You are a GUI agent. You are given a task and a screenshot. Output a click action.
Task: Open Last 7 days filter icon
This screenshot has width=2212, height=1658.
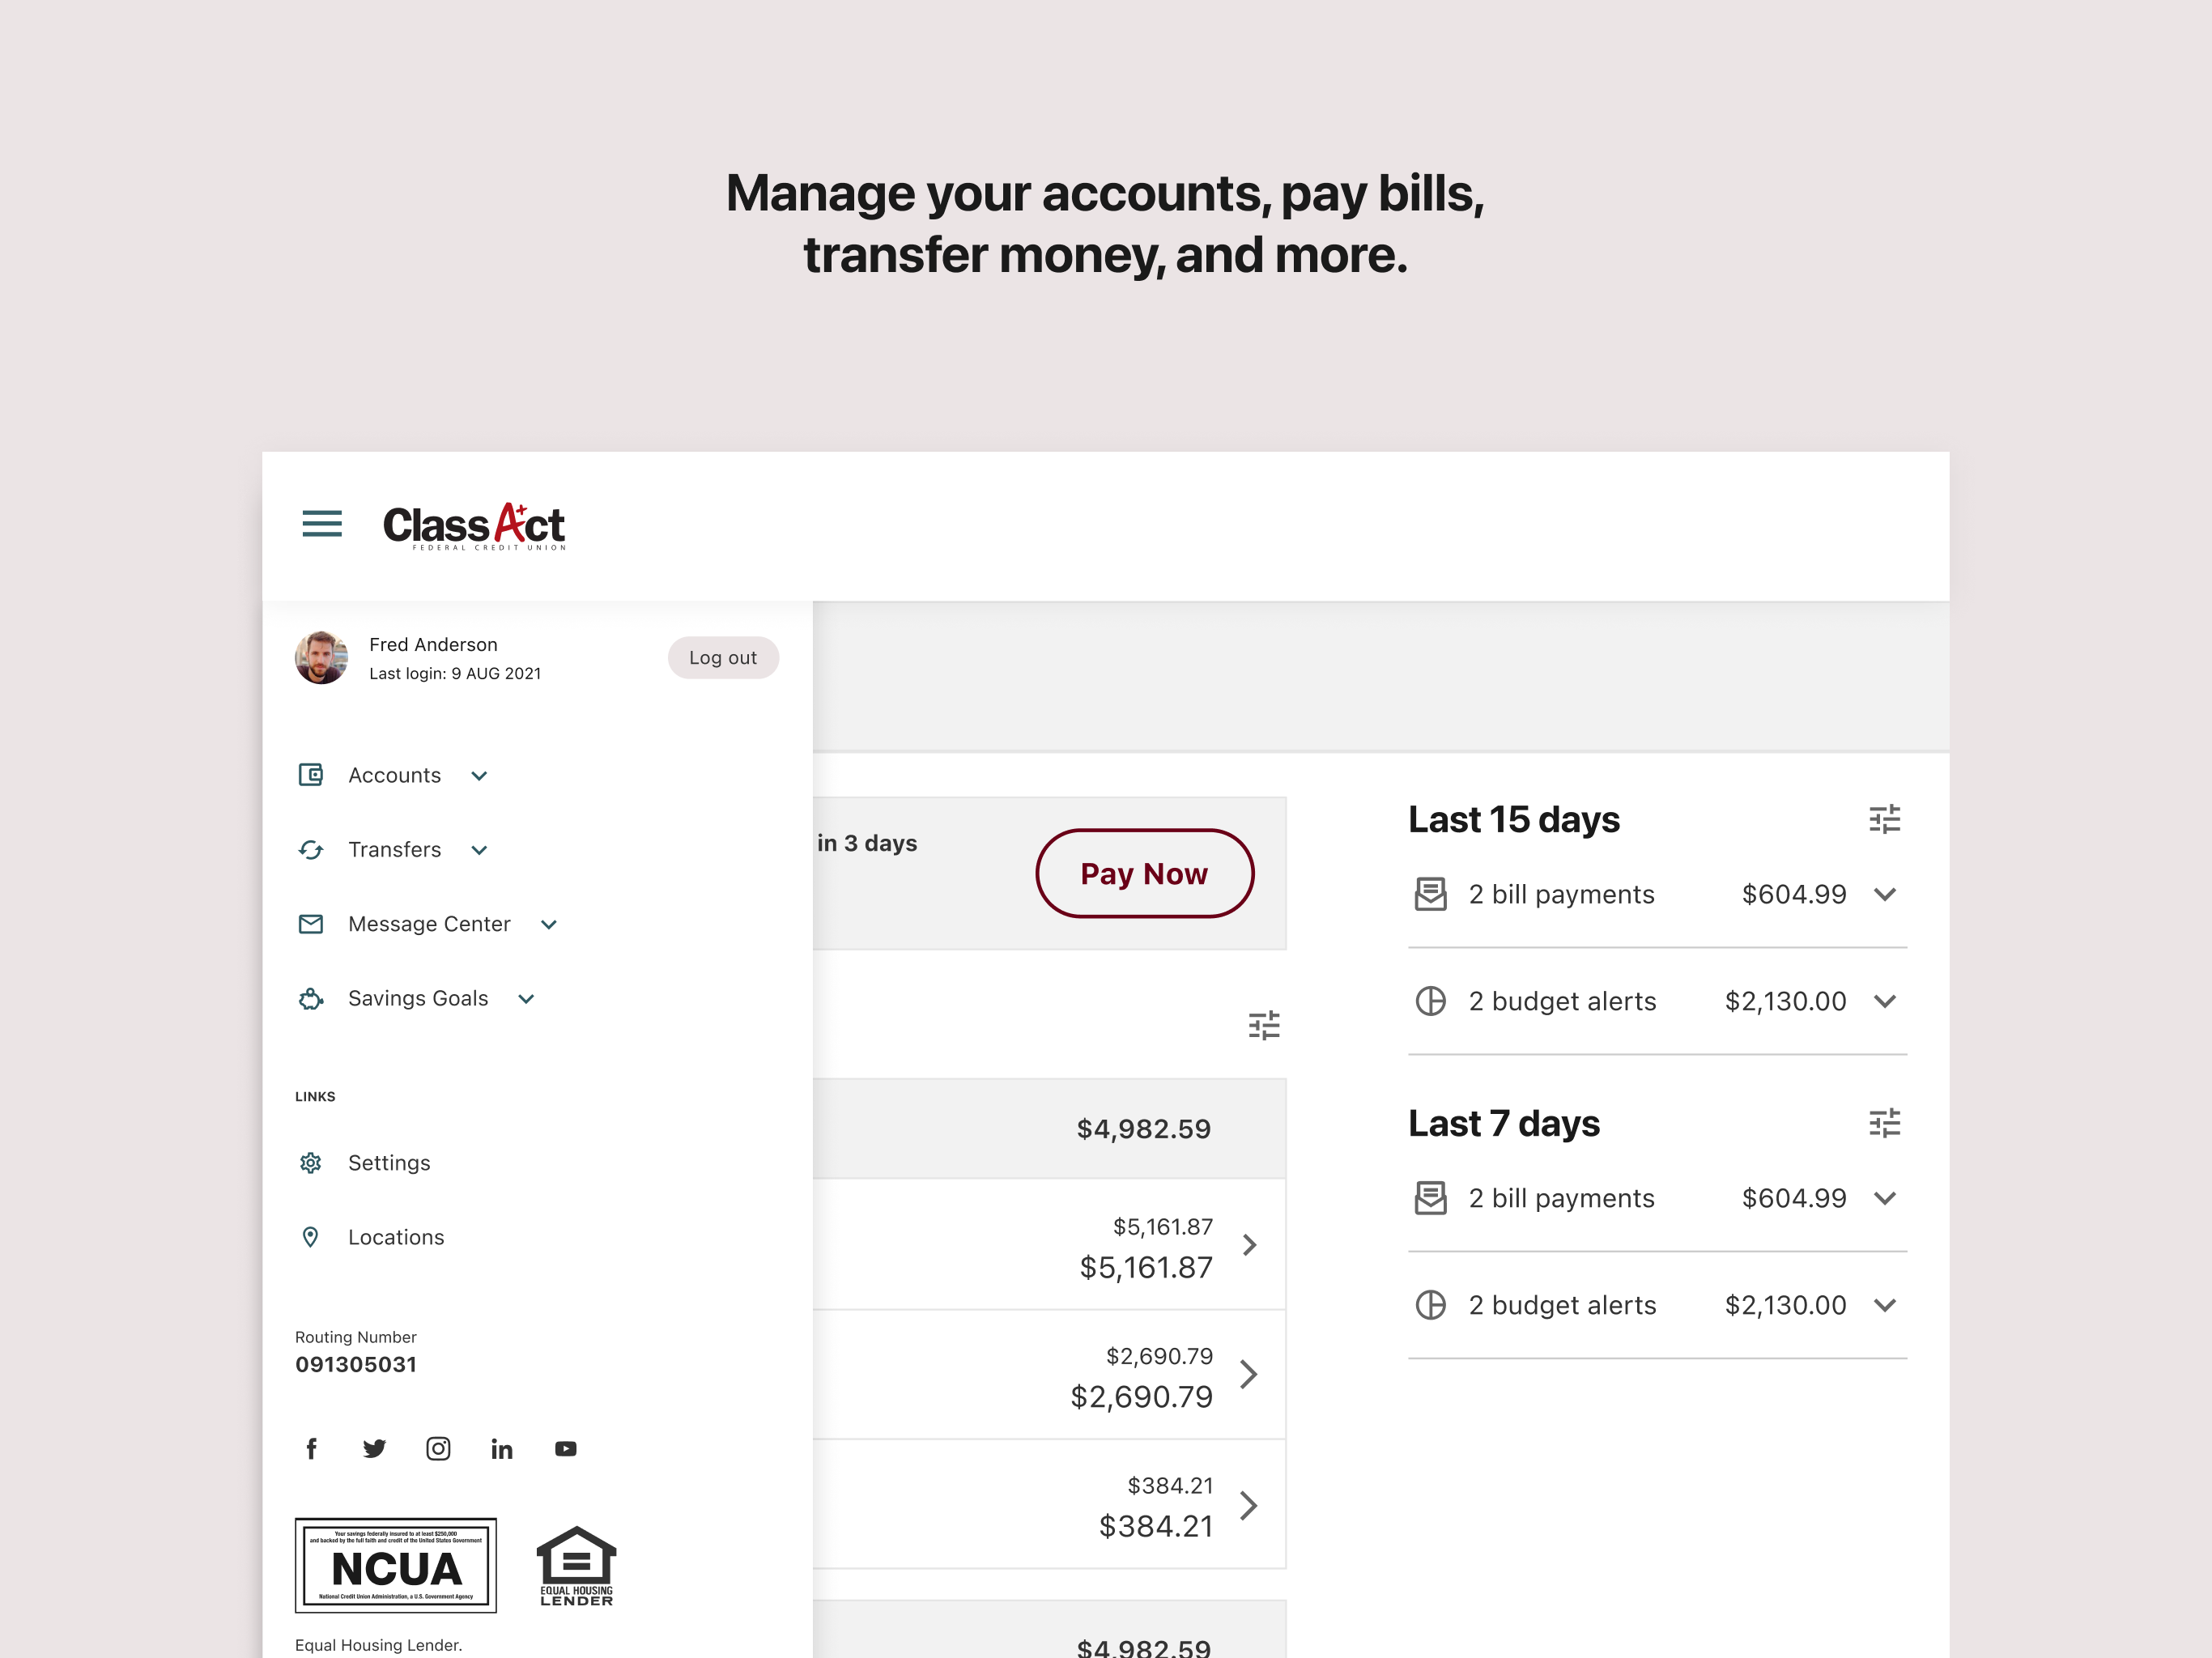(1885, 1123)
